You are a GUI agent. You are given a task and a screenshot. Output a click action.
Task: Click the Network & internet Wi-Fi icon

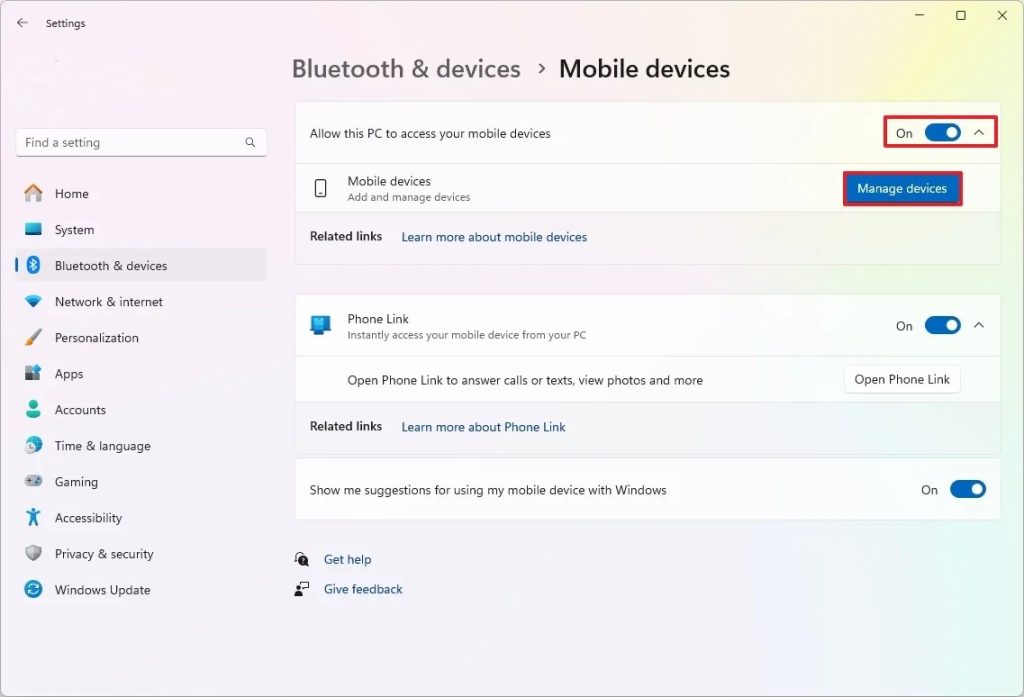pyautogui.click(x=33, y=302)
